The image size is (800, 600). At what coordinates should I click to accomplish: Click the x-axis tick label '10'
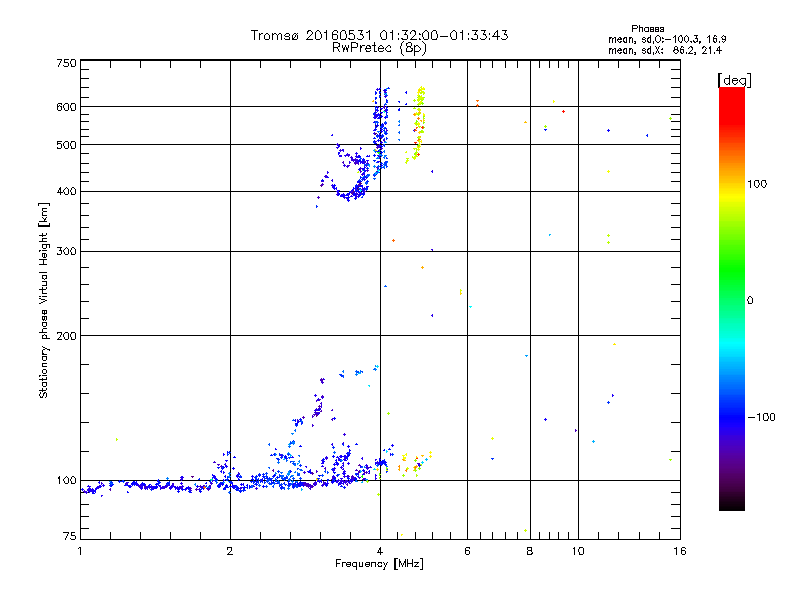[x=578, y=551]
